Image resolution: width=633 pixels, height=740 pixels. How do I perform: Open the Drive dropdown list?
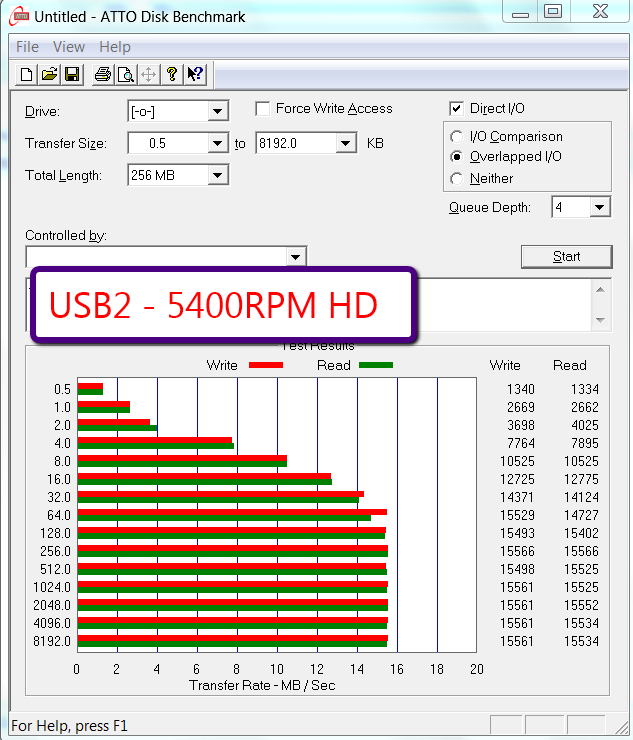tap(217, 112)
